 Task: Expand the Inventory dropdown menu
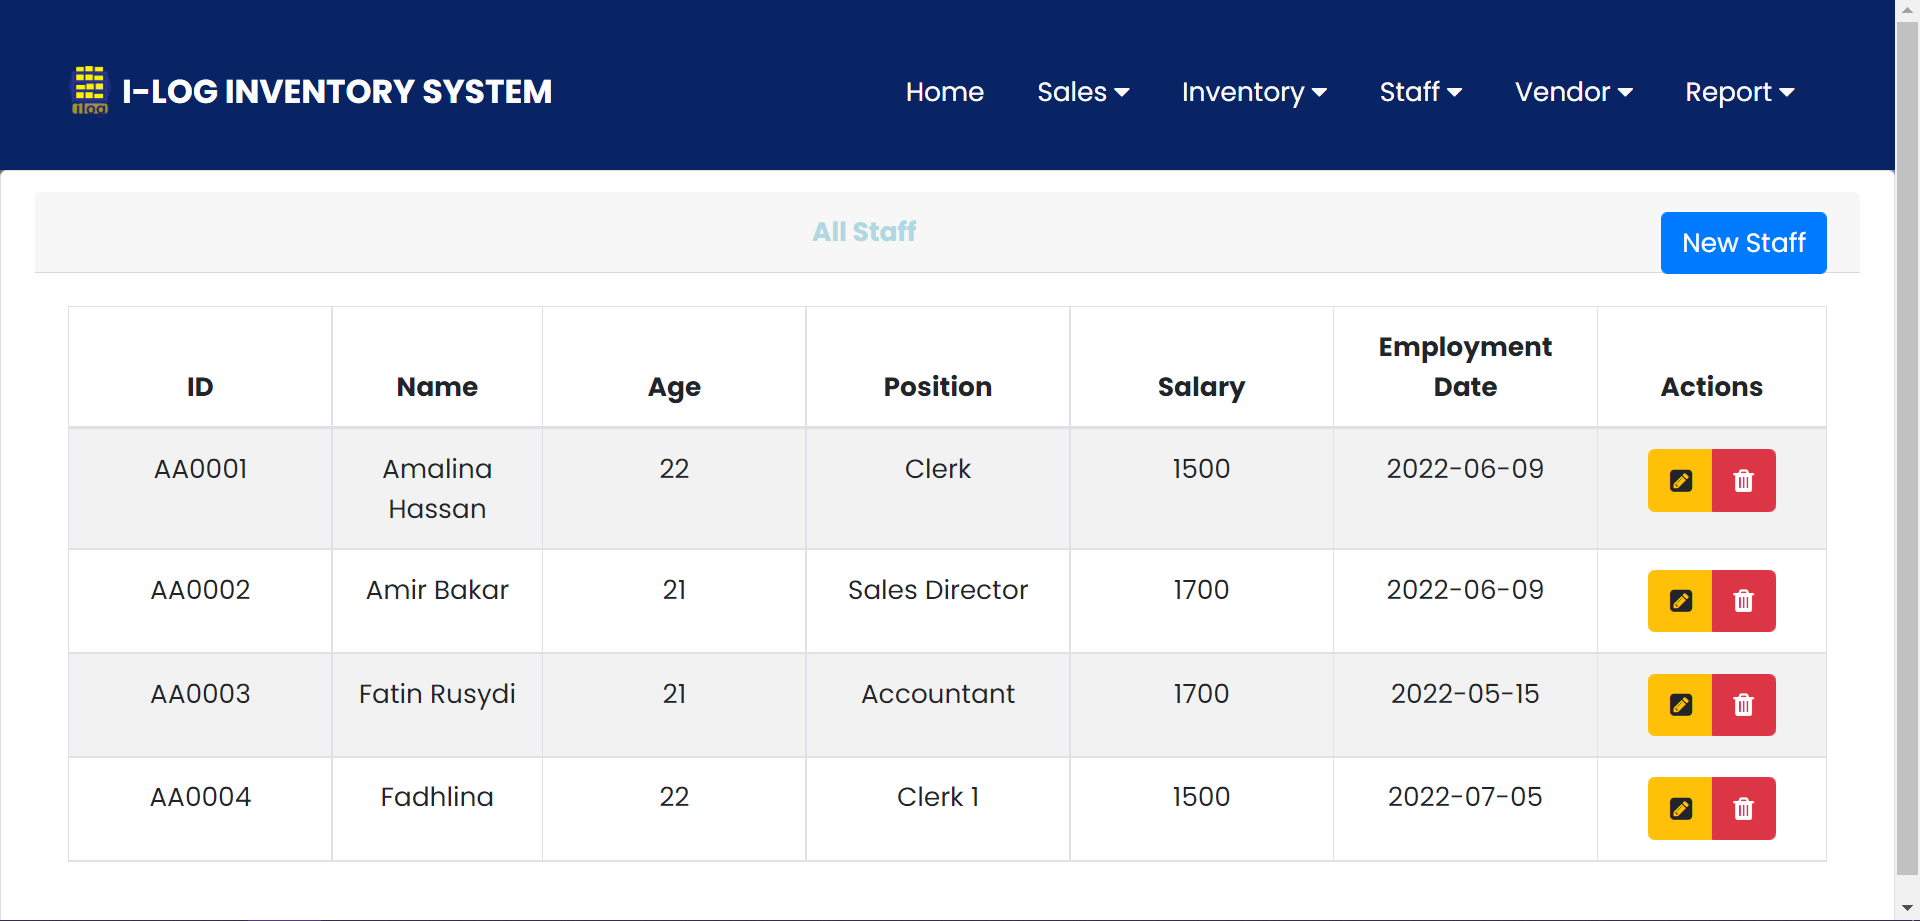point(1254,92)
